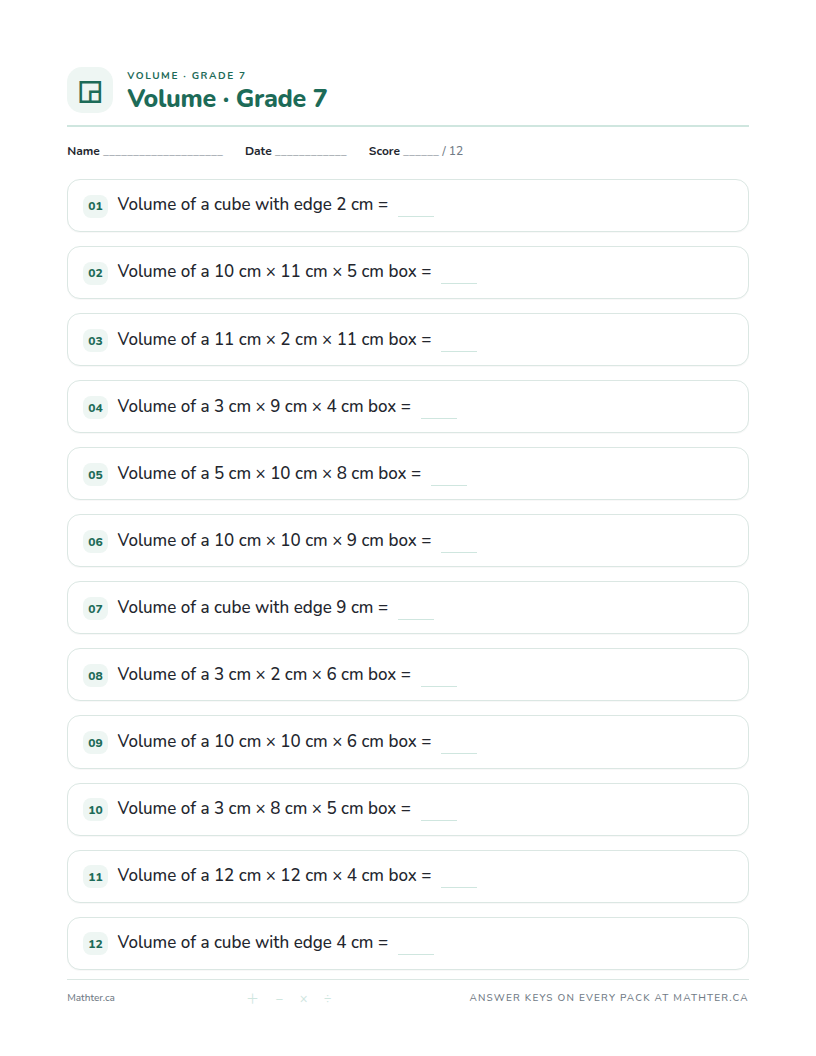
Task: Click text 'Volume of a cube with edge 4 cm ='
Action: coord(253,942)
